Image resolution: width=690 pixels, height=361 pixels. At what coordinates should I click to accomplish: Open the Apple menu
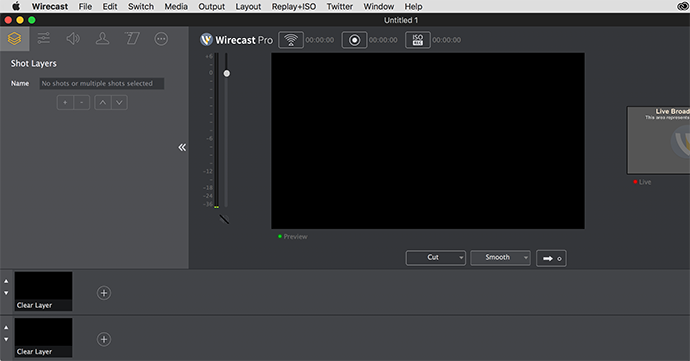point(16,6)
